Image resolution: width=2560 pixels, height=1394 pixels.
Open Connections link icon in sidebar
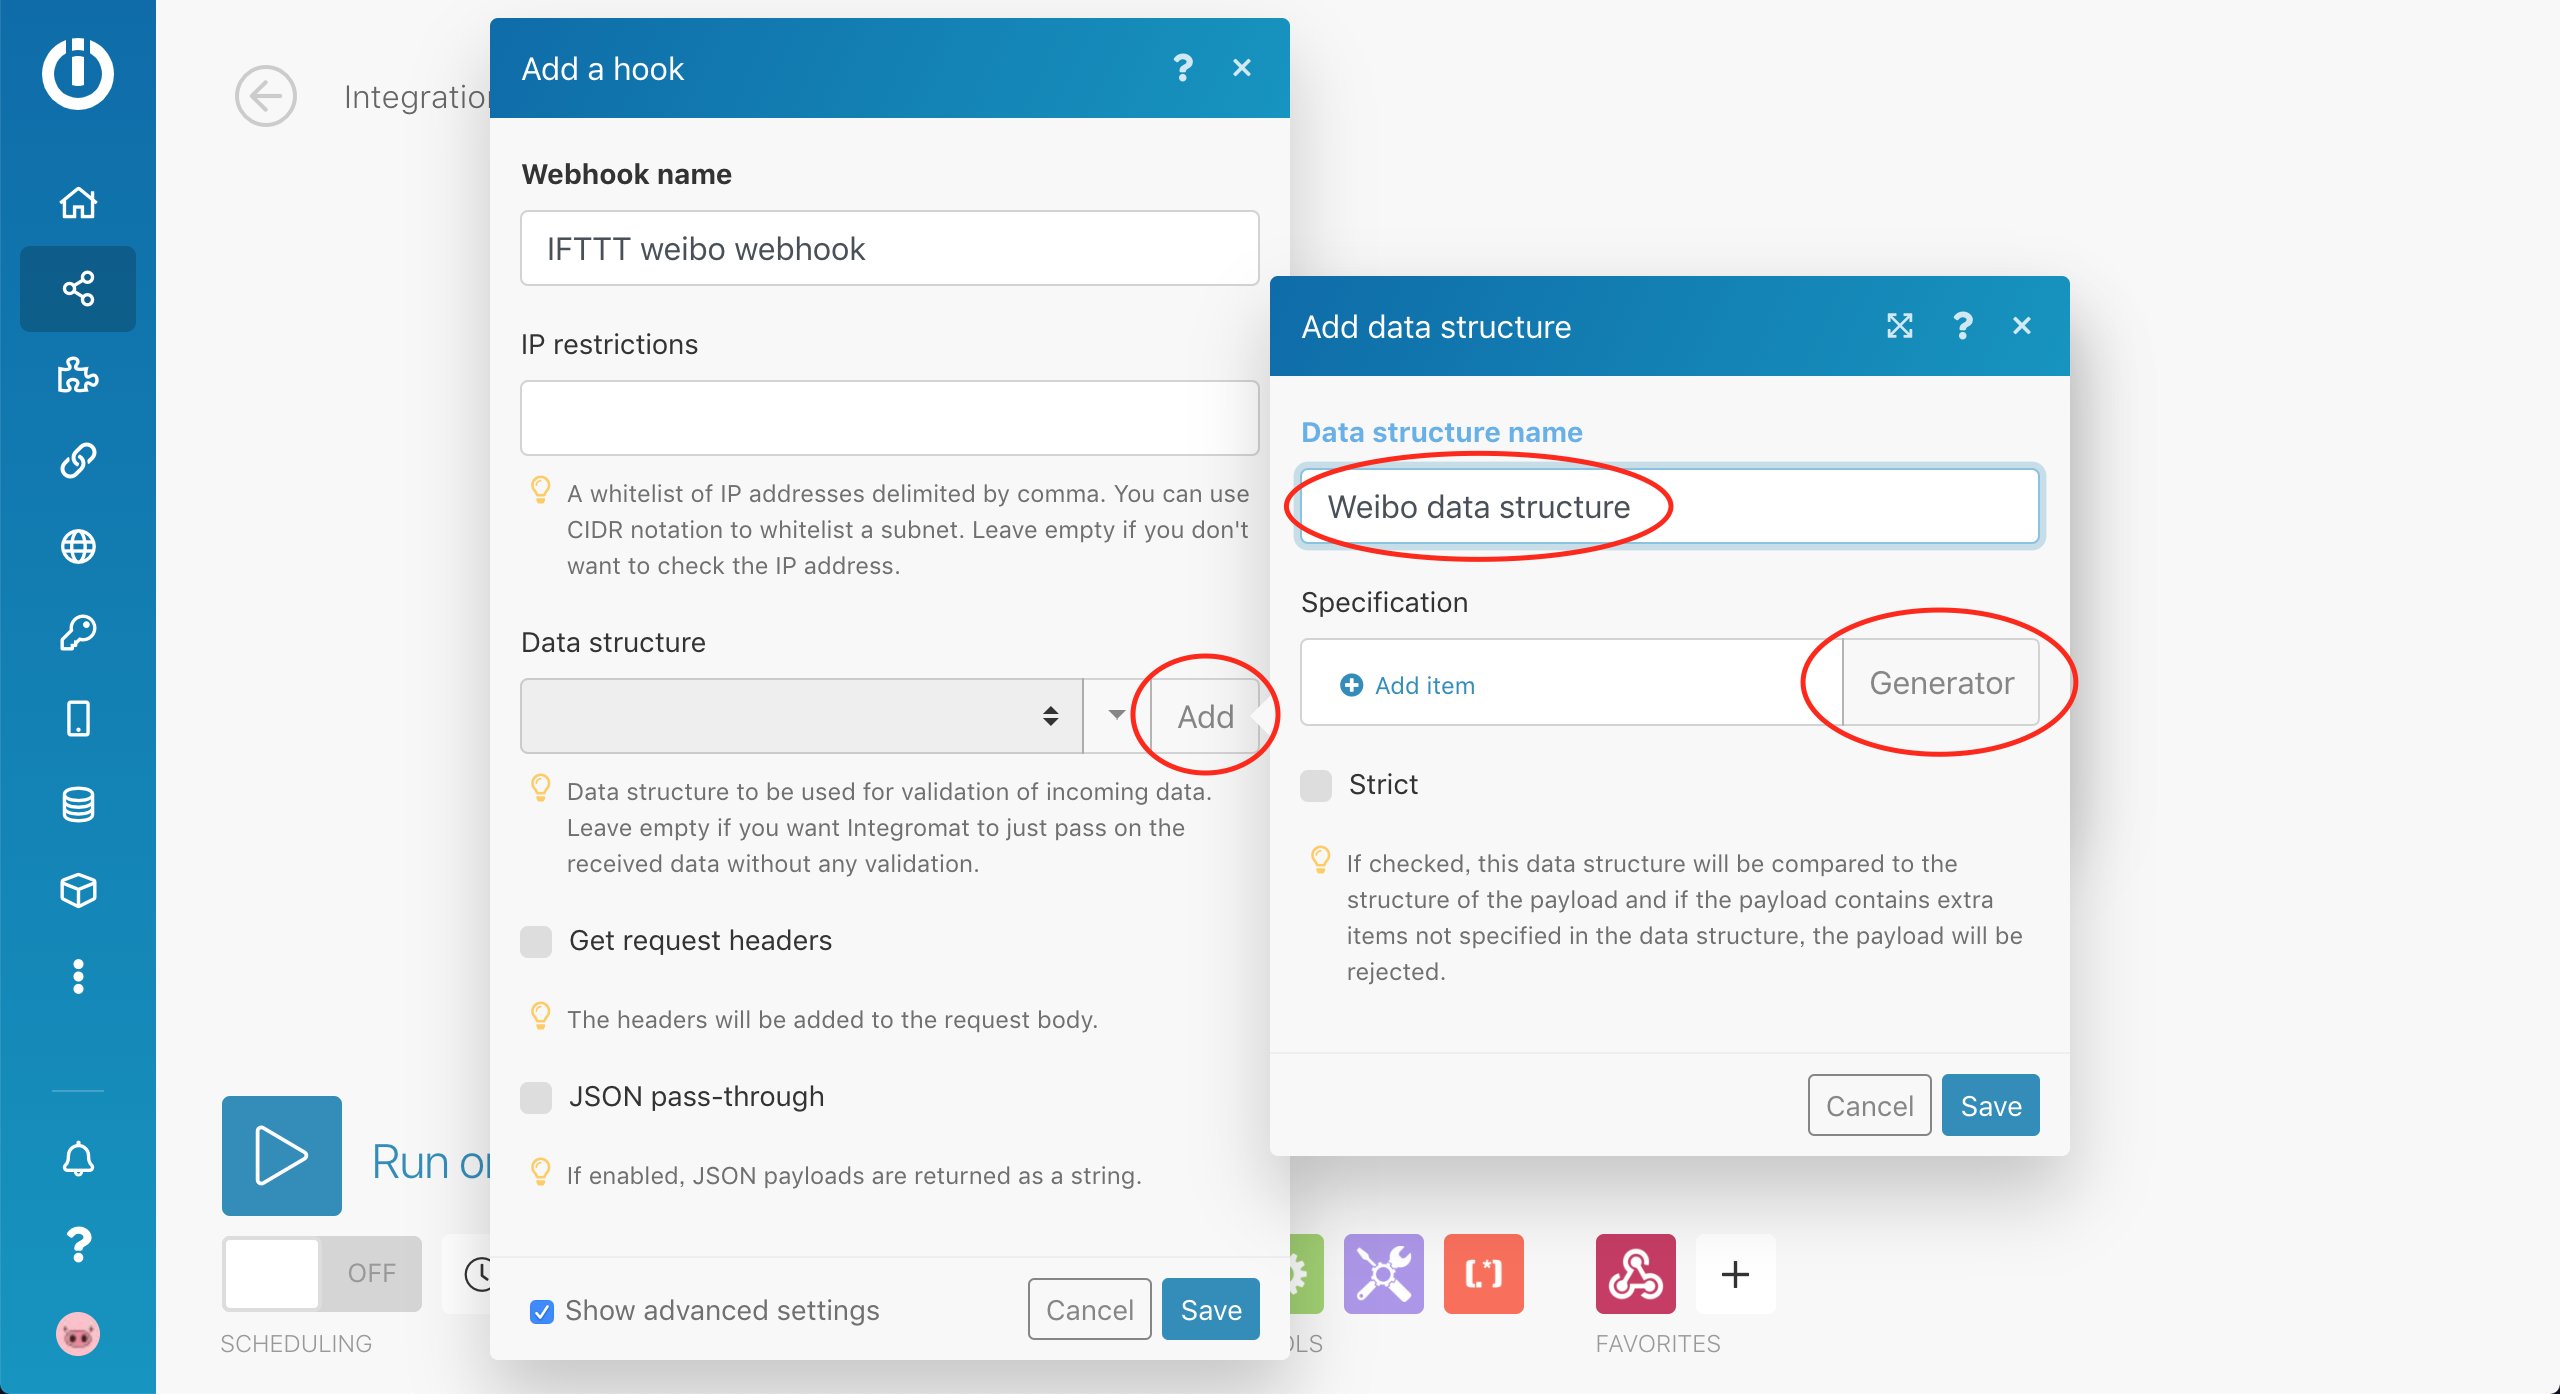pyautogui.click(x=78, y=461)
